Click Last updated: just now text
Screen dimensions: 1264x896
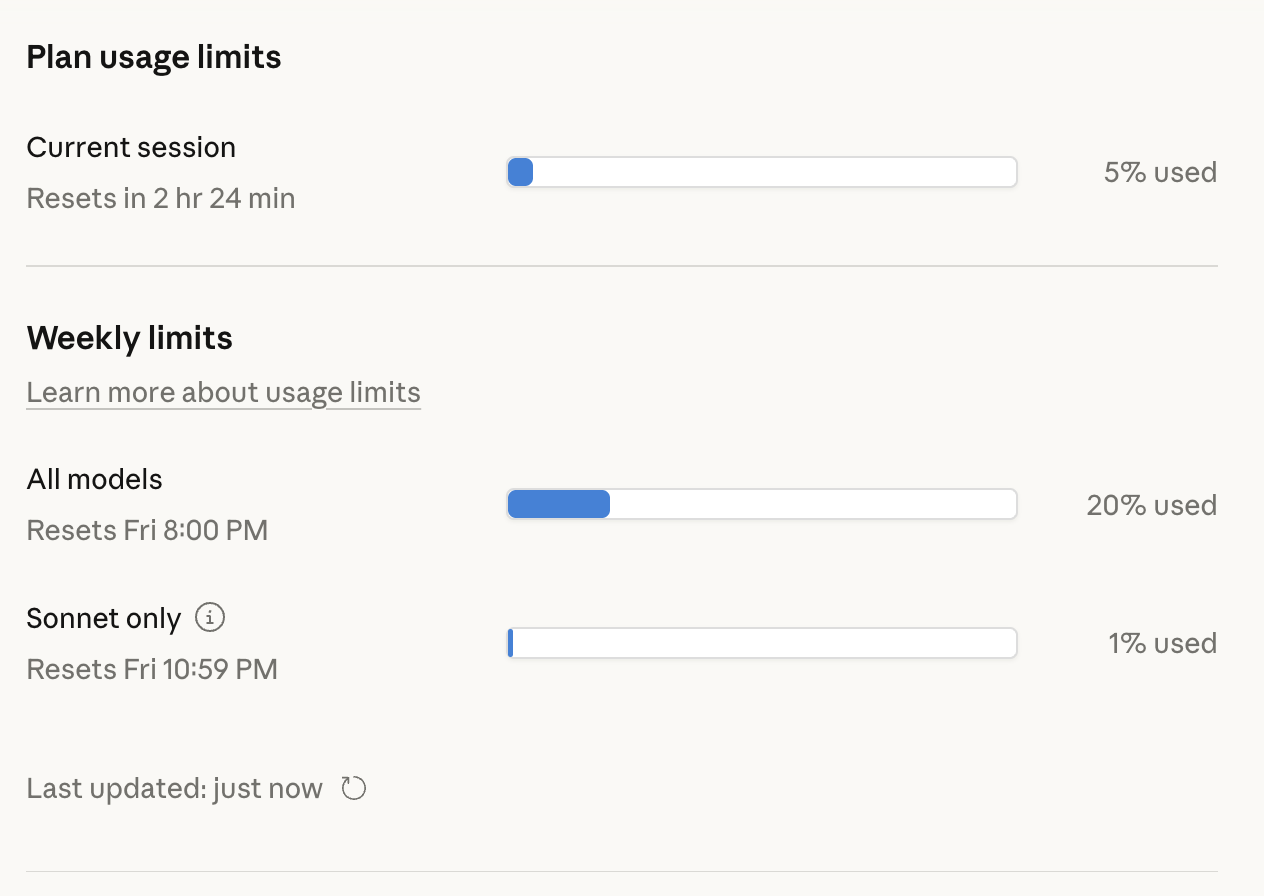175,789
